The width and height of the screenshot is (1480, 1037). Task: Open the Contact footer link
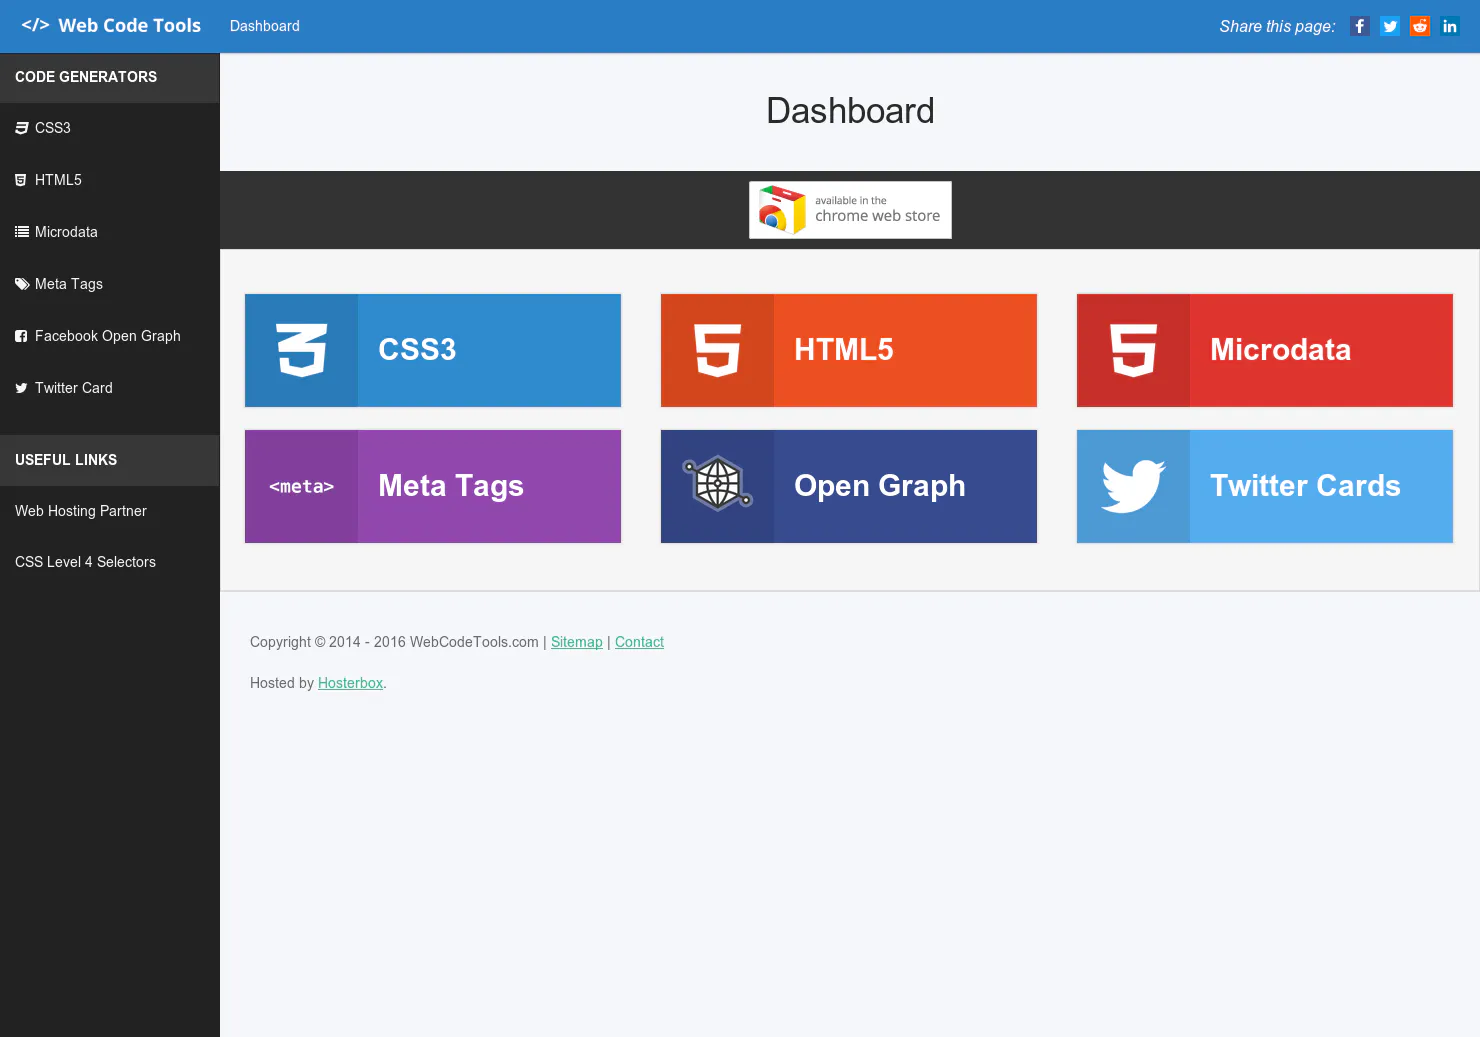point(639,642)
